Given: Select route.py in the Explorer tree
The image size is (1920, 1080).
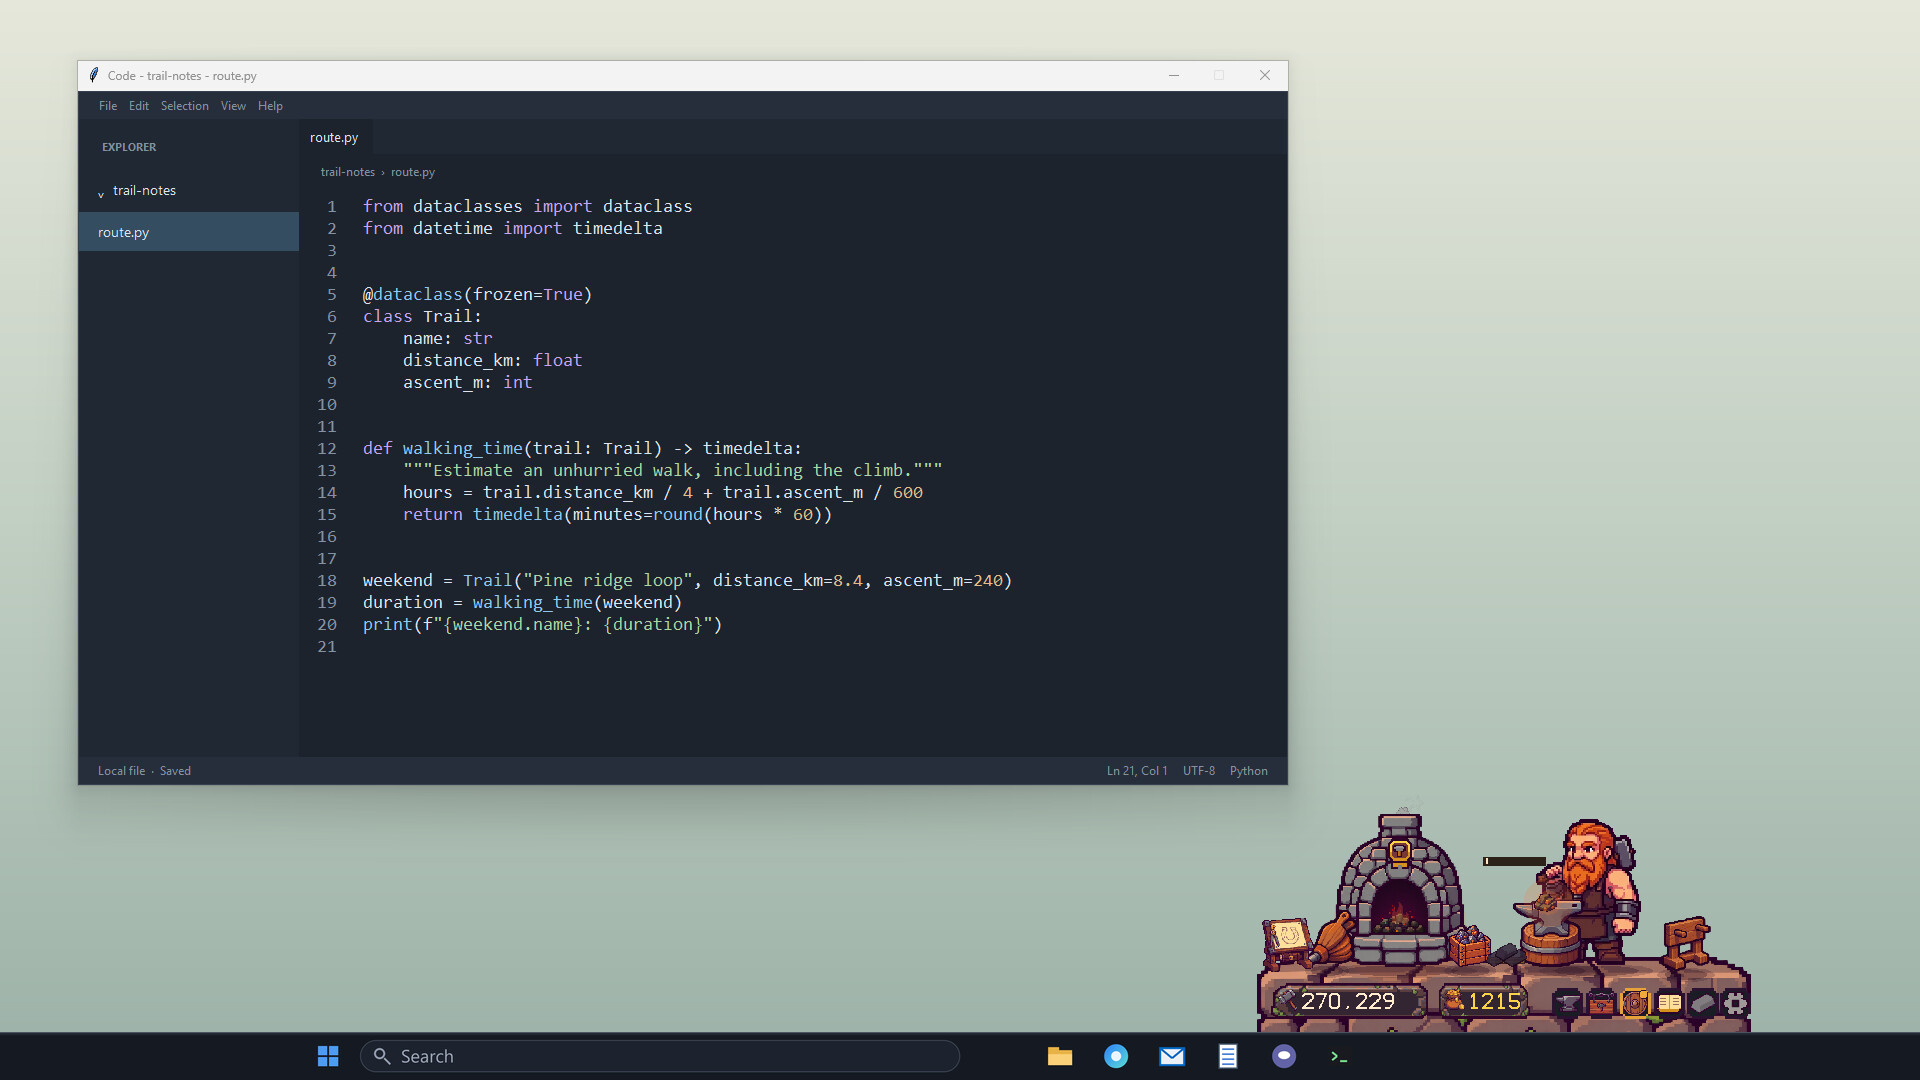Looking at the screenshot, I should pos(189,232).
